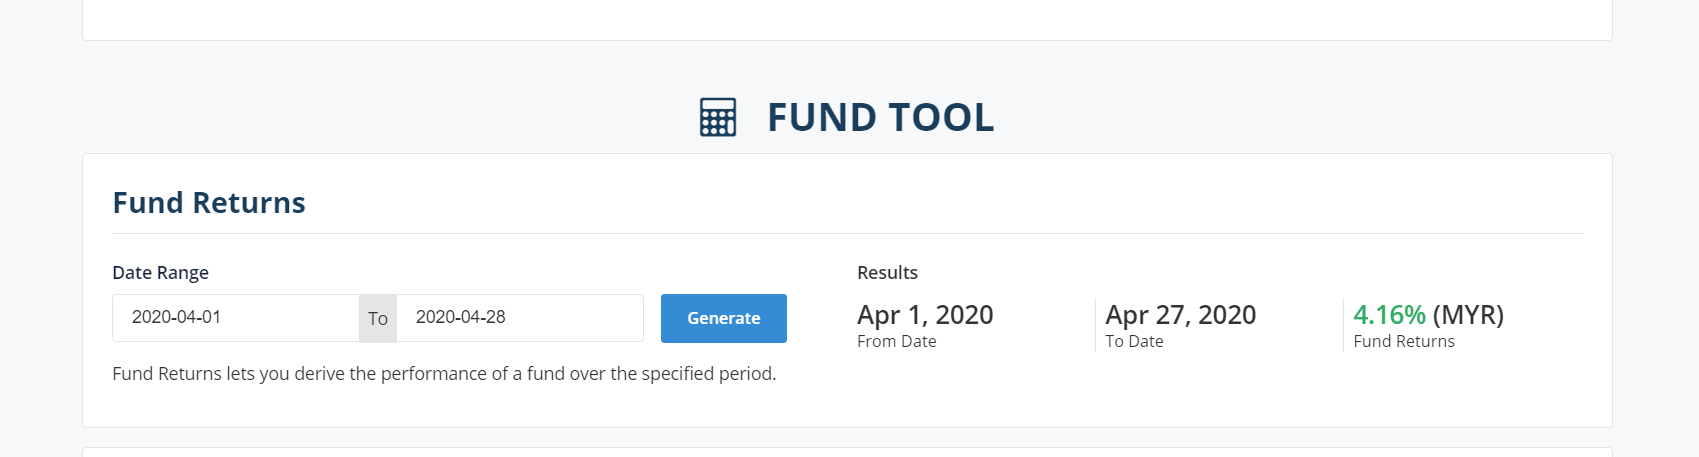Click the Fund Returns caption under percentage
The width and height of the screenshot is (1699, 457).
pyautogui.click(x=1404, y=341)
